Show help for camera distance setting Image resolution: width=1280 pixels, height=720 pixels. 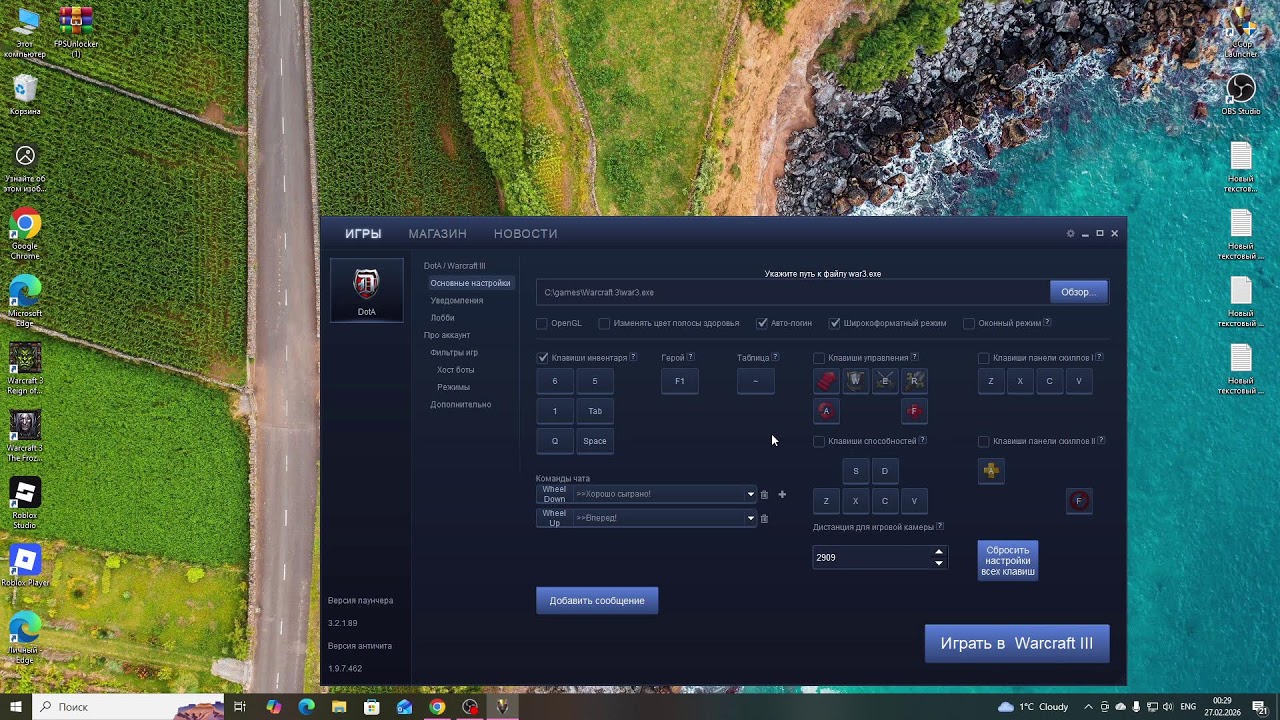(x=940, y=527)
